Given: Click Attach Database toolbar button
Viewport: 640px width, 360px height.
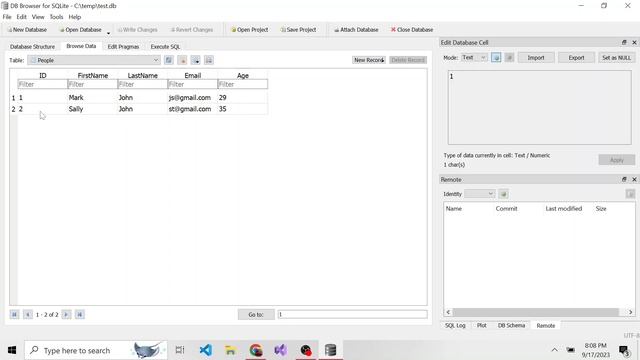Looking at the screenshot, I should 356,30.
